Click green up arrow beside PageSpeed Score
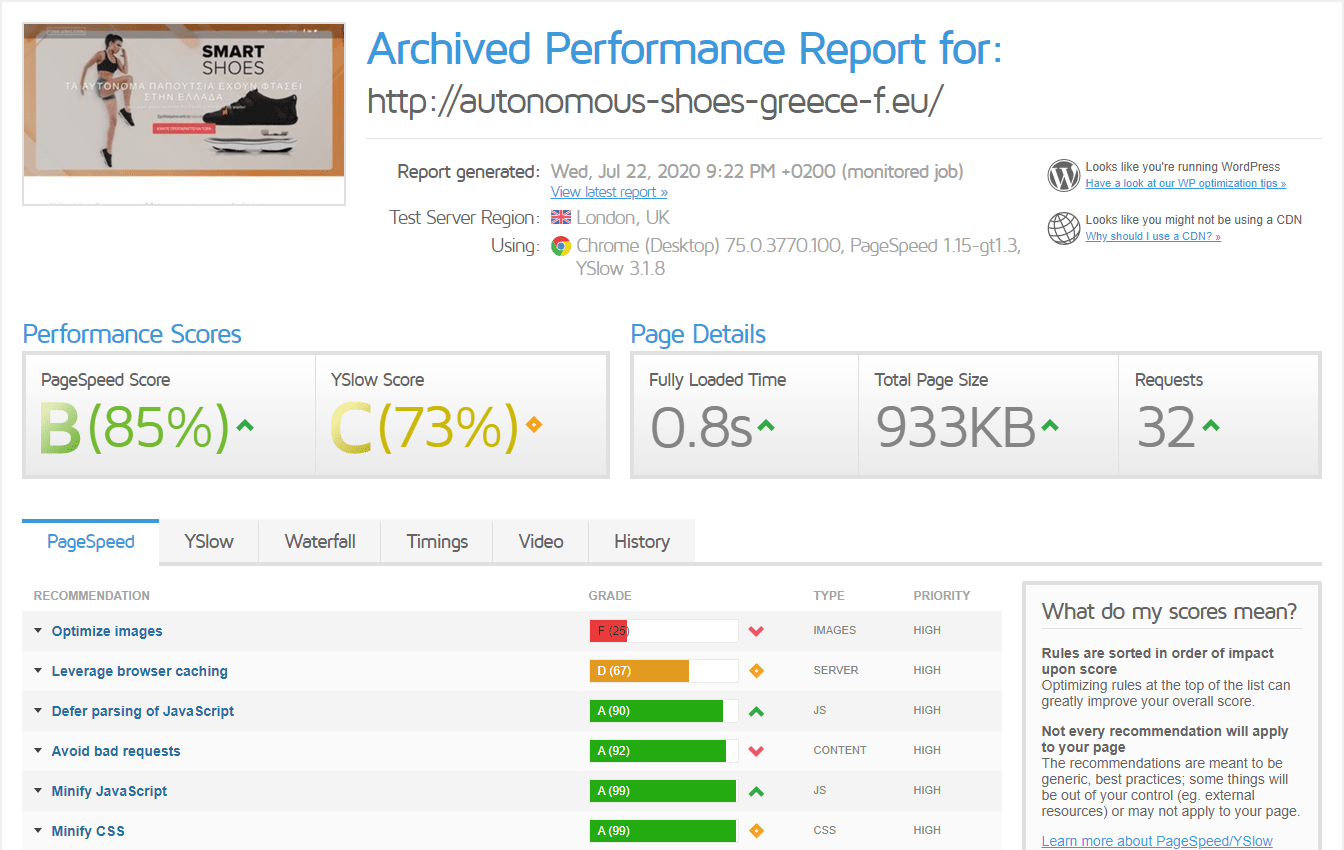The image size is (1344, 850). pyautogui.click(x=245, y=425)
